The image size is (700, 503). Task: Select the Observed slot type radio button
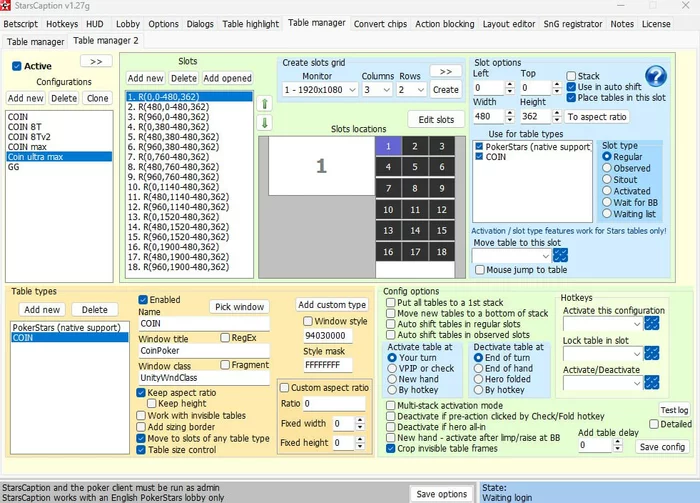(606, 169)
